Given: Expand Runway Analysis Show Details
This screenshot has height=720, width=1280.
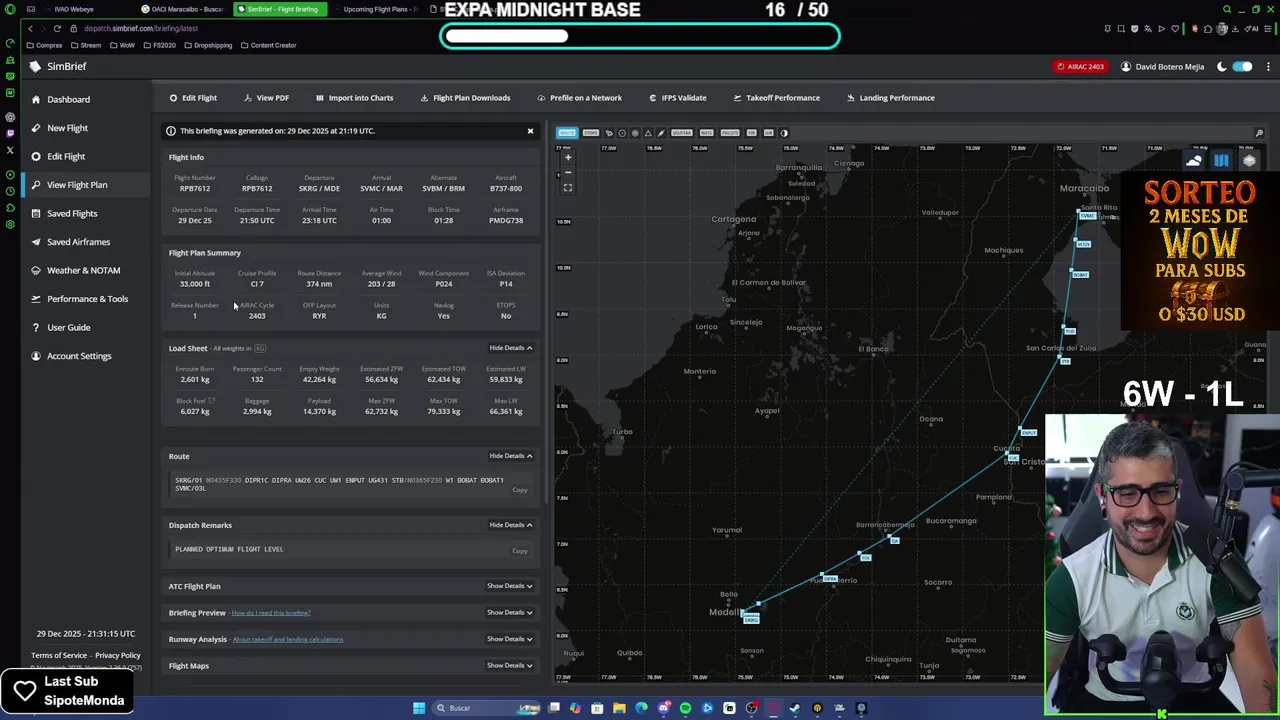Looking at the screenshot, I should tap(509, 639).
